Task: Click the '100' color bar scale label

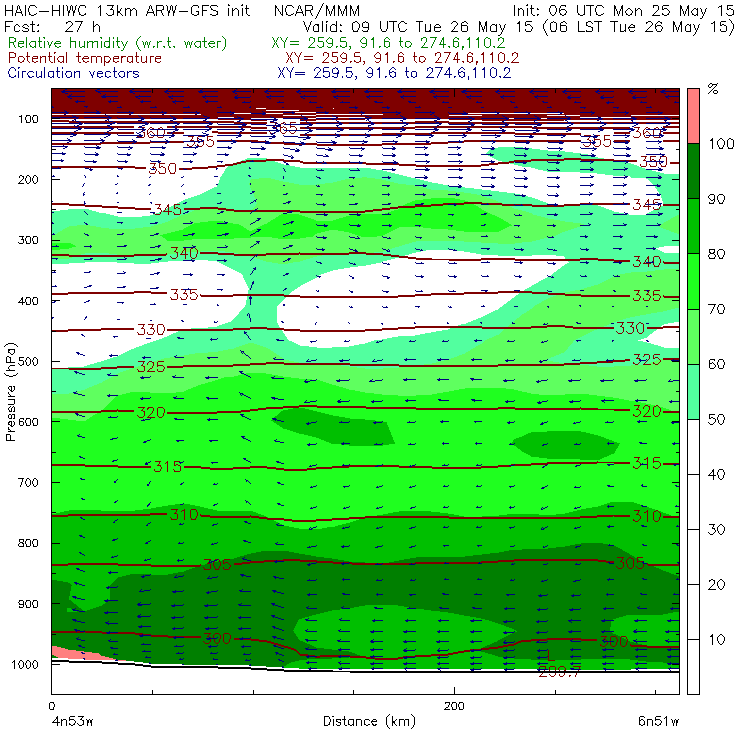Action: pos(721,143)
